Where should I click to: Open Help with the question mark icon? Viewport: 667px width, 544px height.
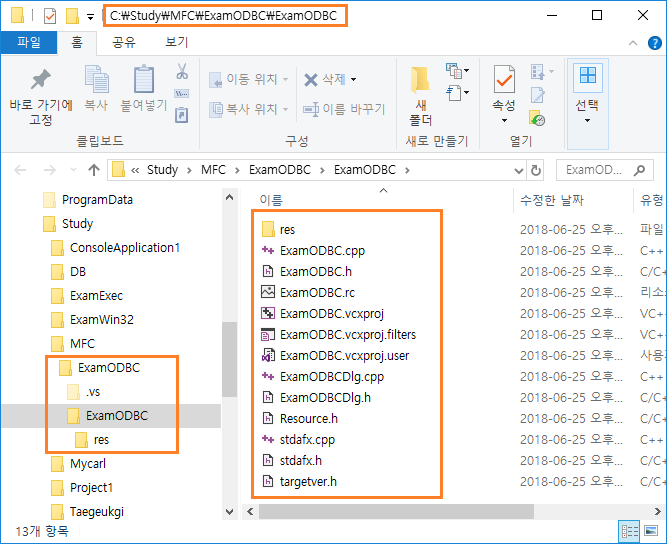click(x=654, y=43)
